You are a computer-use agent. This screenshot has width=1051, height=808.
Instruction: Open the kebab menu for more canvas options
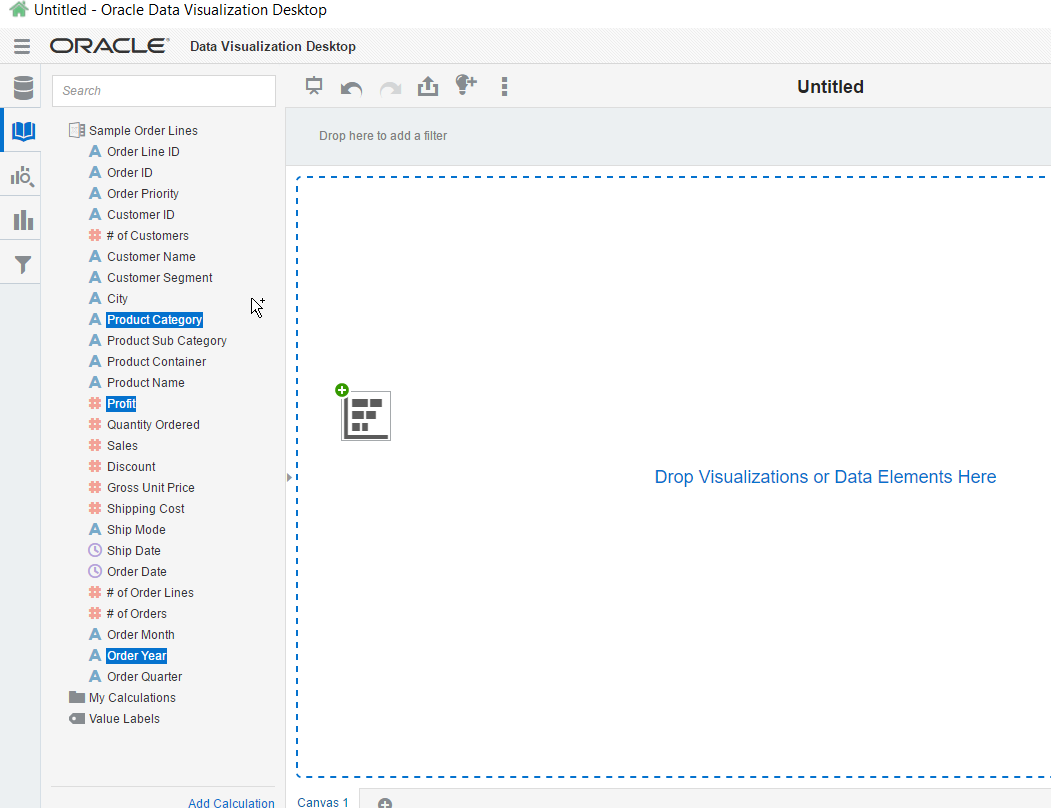(505, 87)
